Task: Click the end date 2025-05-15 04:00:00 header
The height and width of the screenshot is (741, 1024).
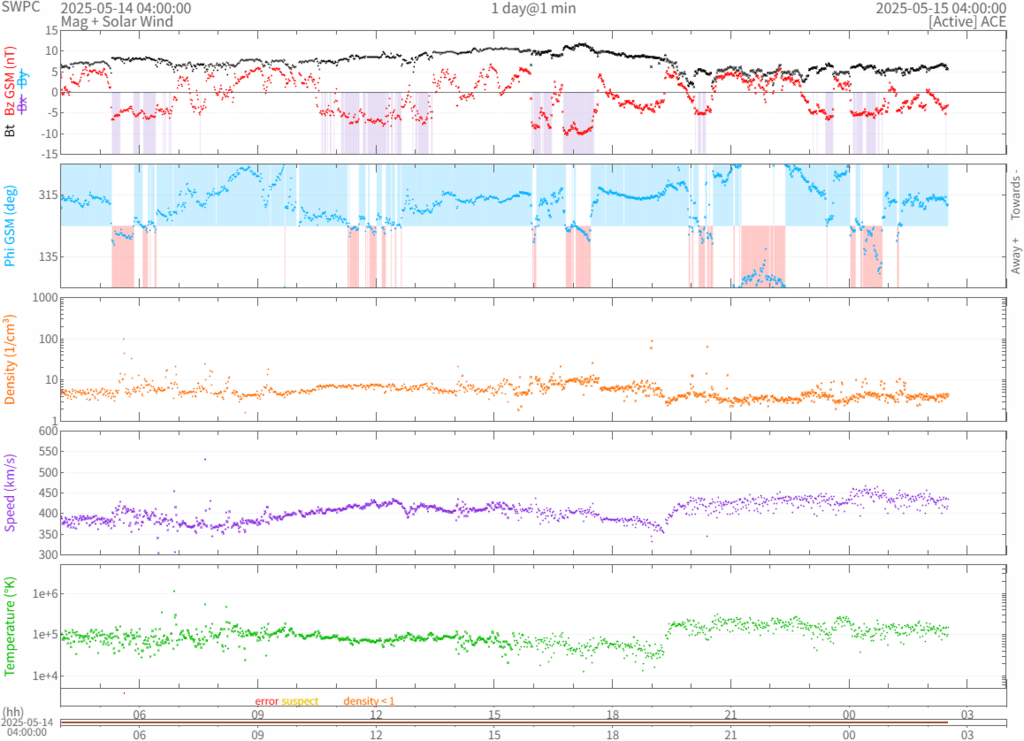Action: [940, 8]
